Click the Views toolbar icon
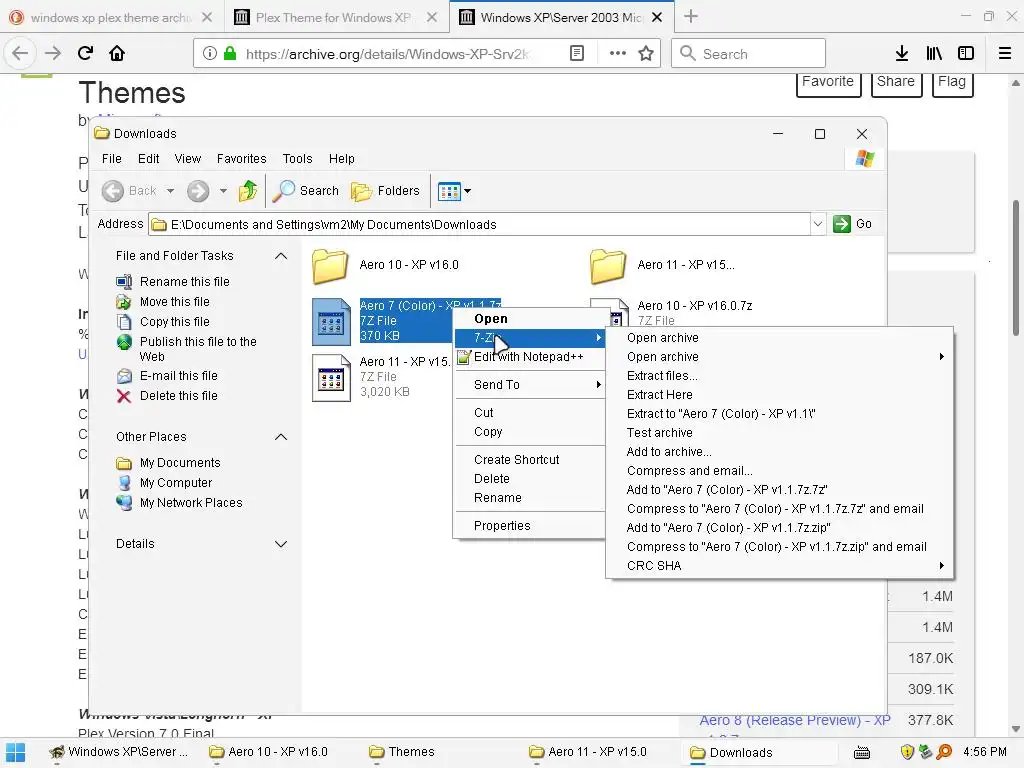 (449, 191)
